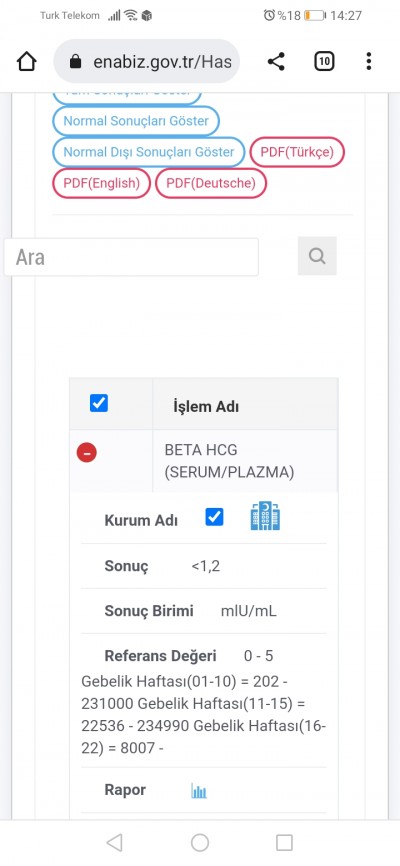
Task: Download PDF(Türkçe) report
Action: tap(297, 152)
